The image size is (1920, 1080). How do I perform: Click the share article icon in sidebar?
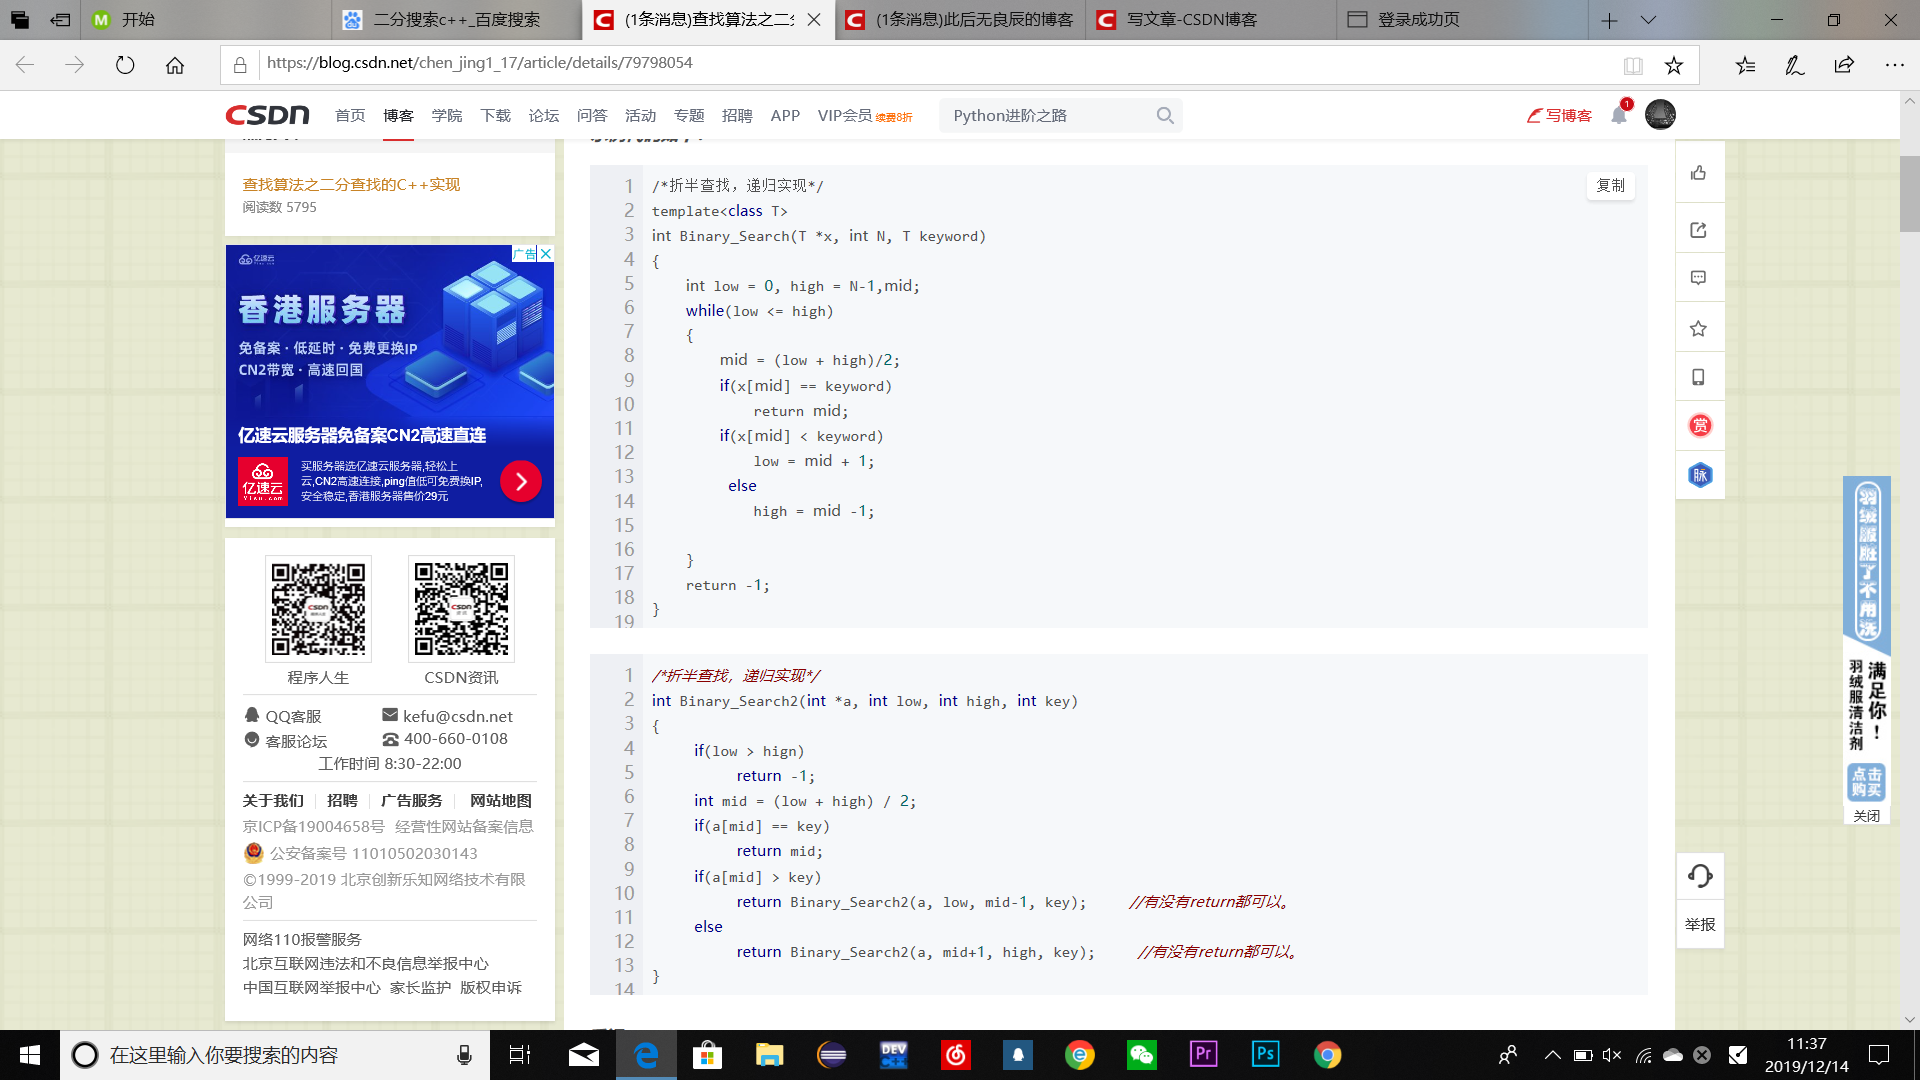click(x=1698, y=230)
